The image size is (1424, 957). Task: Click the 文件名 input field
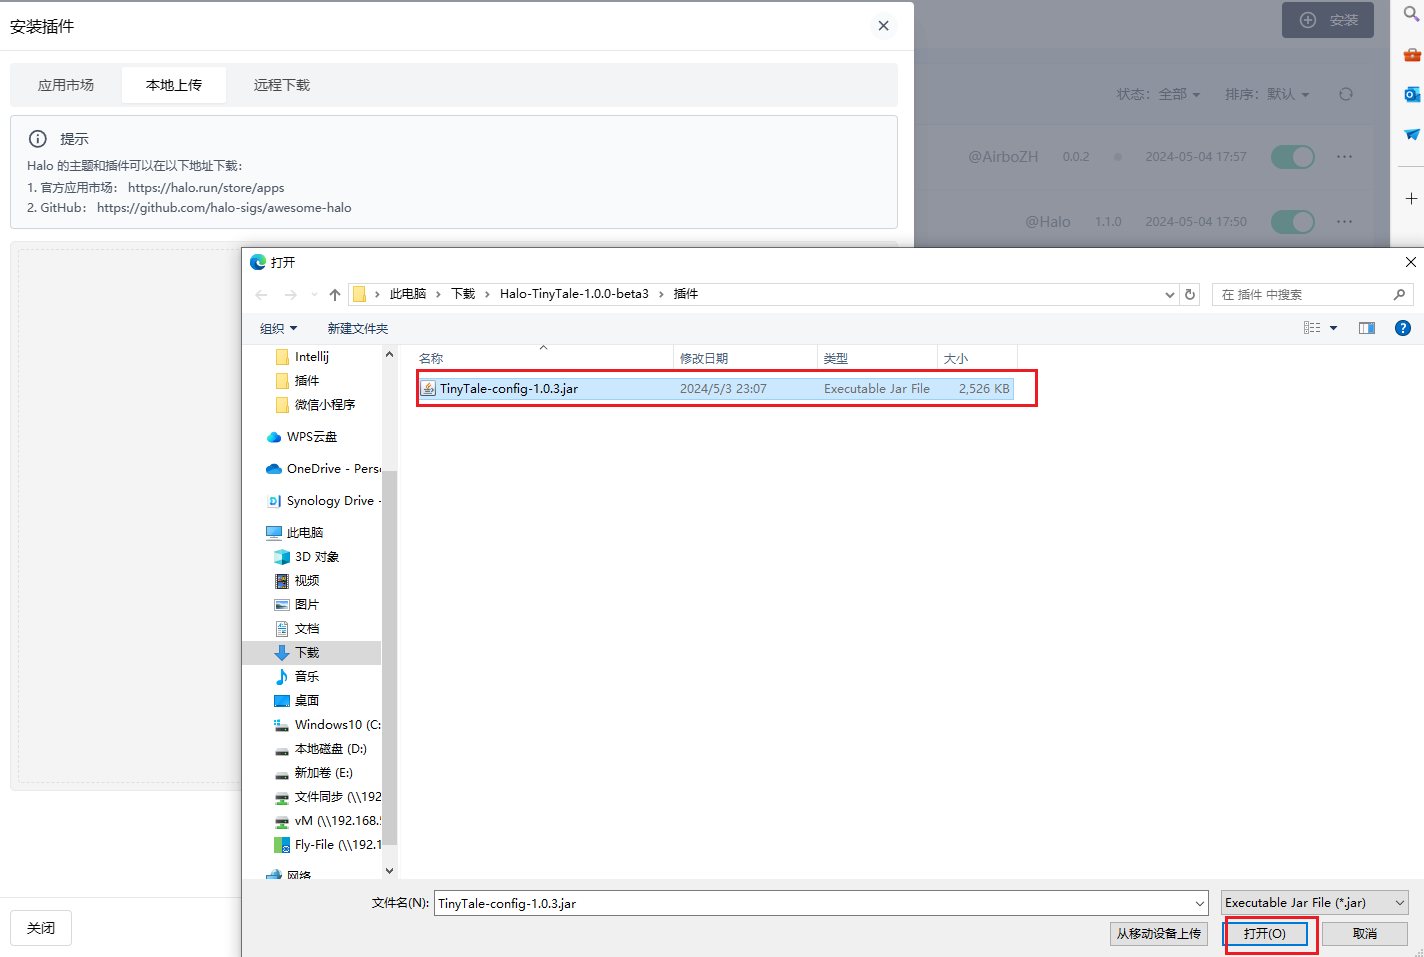(x=821, y=903)
